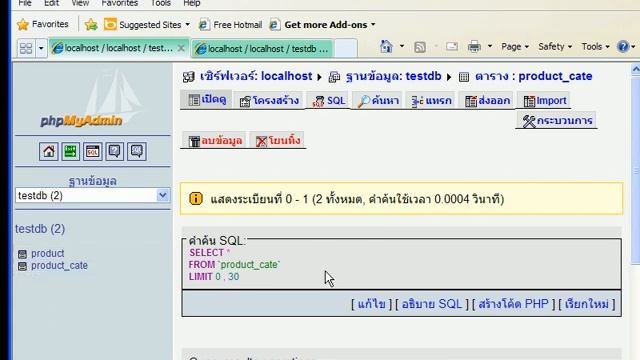Click the Free Hotmail link
The width and height of the screenshot is (640, 360).
point(230,25)
